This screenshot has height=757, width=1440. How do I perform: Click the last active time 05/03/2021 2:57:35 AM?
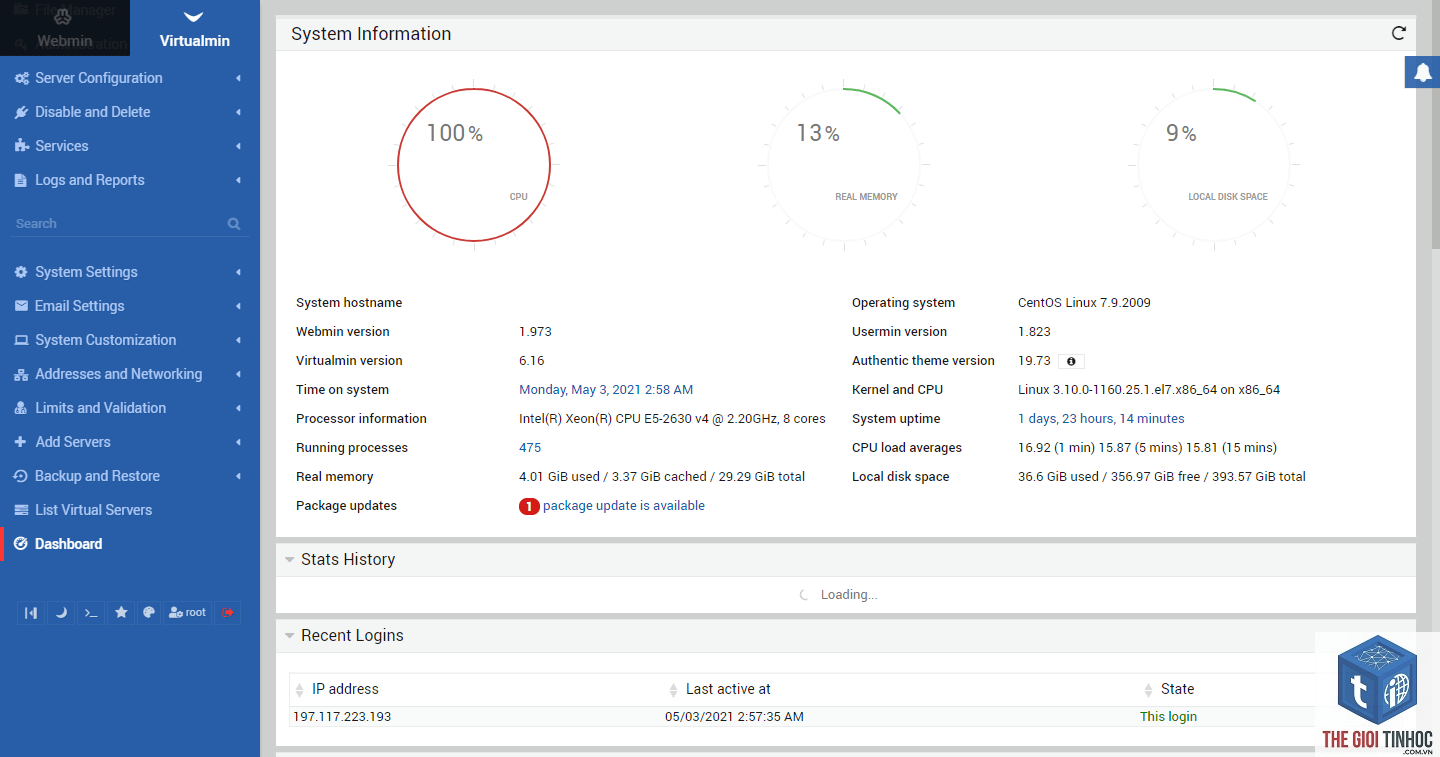pyautogui.click(x=734, y=717)
